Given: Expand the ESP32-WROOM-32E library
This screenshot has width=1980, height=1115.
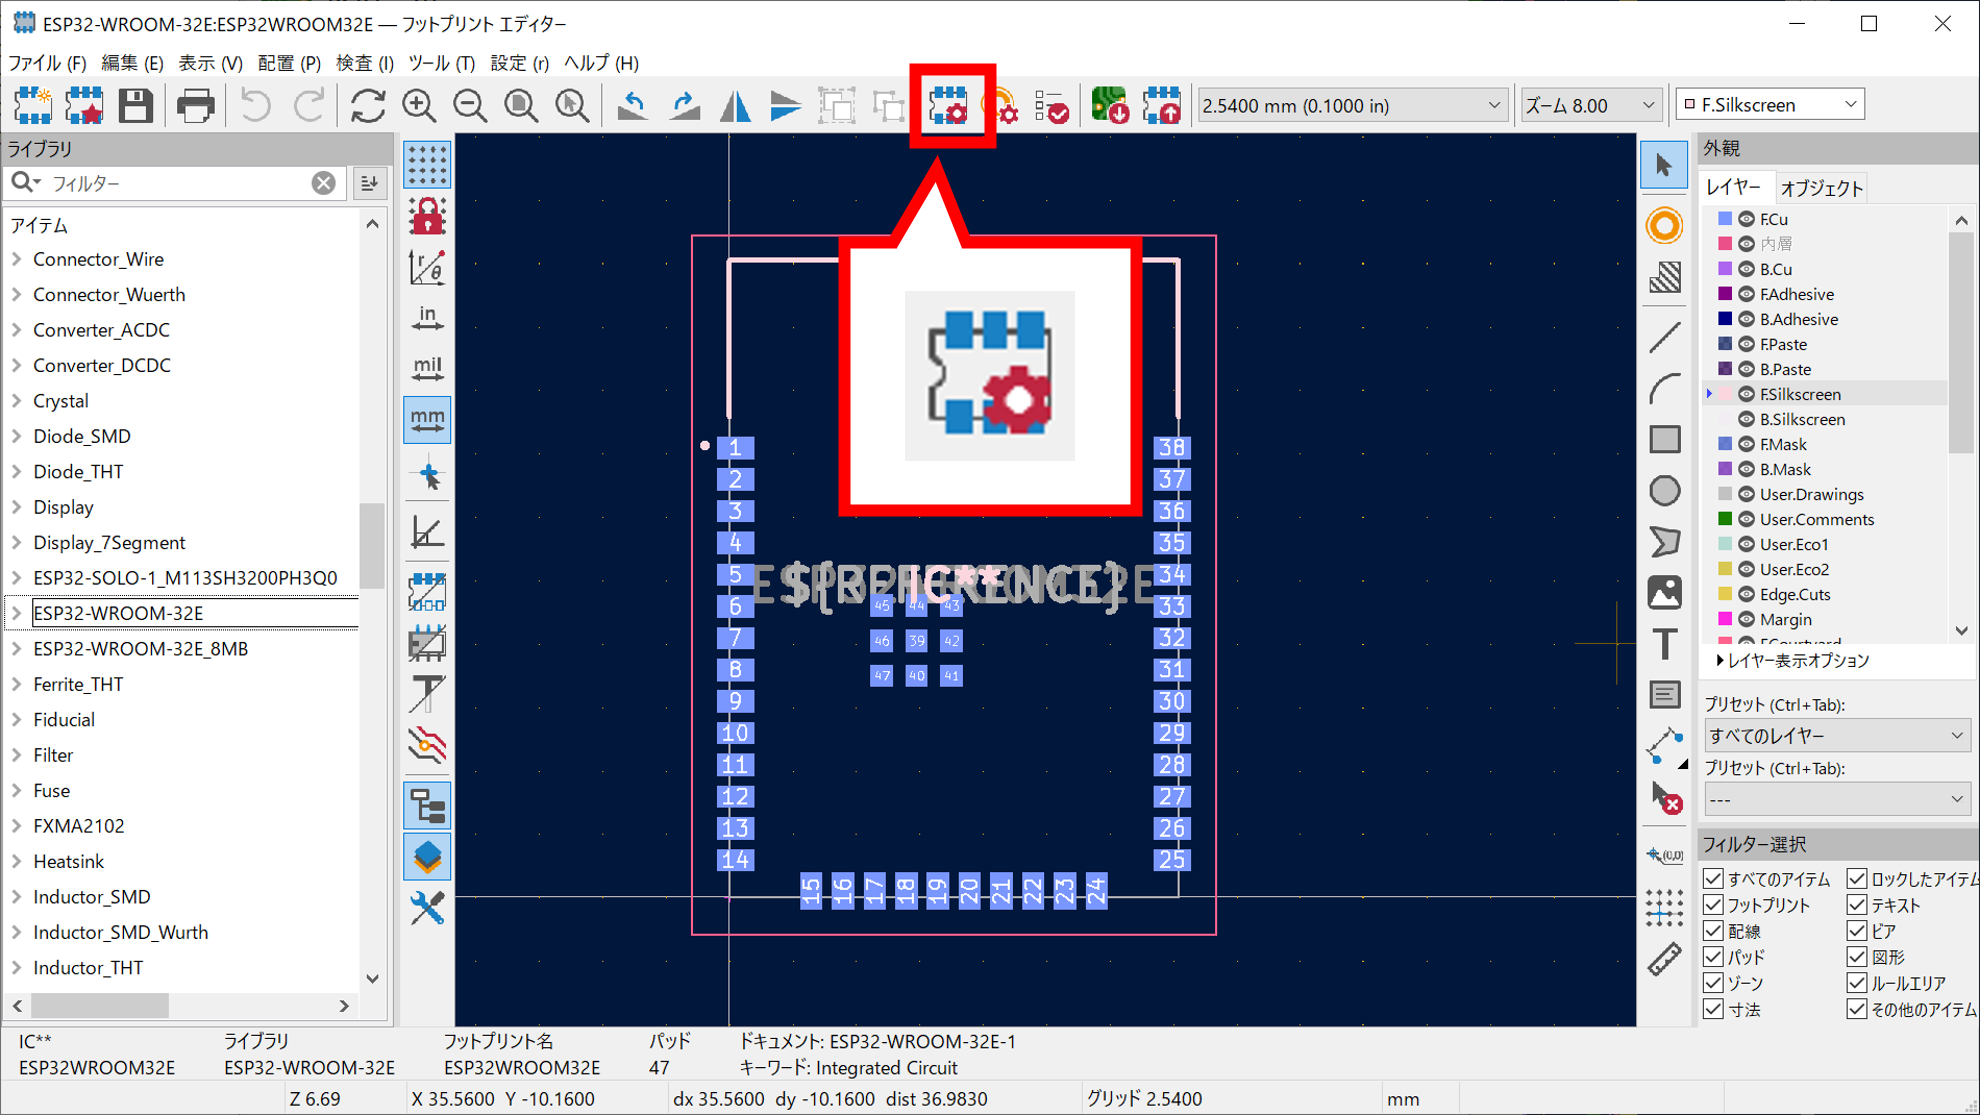Looking at the screenshot, I should point(16,613).
